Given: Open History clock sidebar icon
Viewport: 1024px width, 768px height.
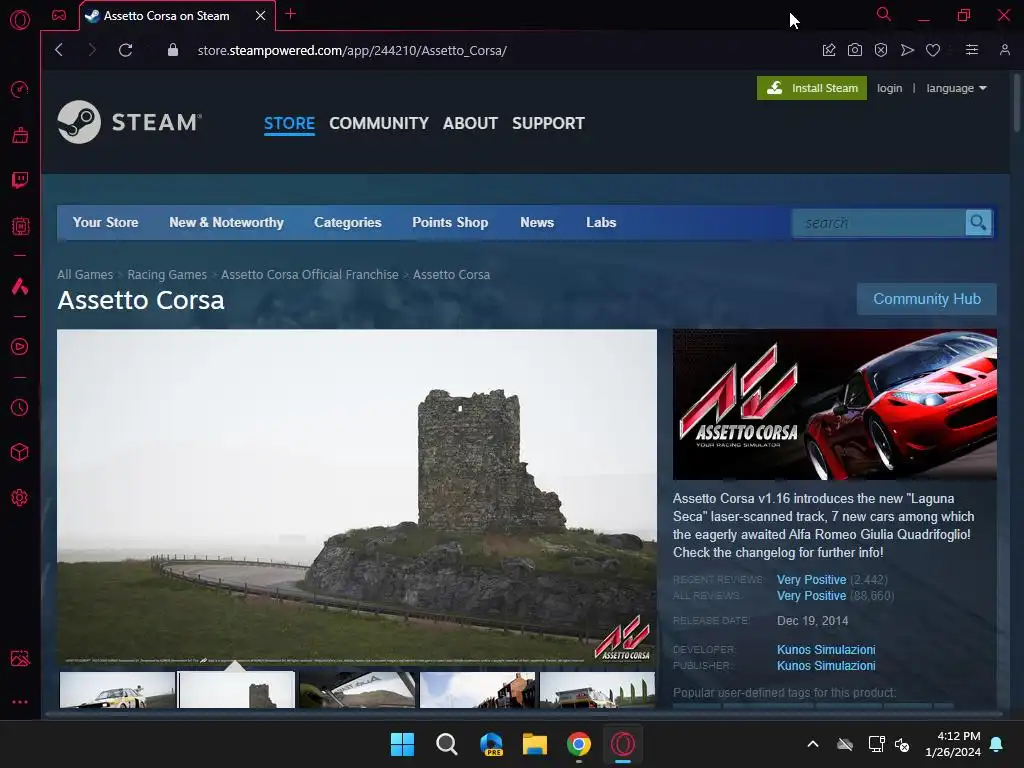Looking at the screenshot, I should (x=20, y=408).
